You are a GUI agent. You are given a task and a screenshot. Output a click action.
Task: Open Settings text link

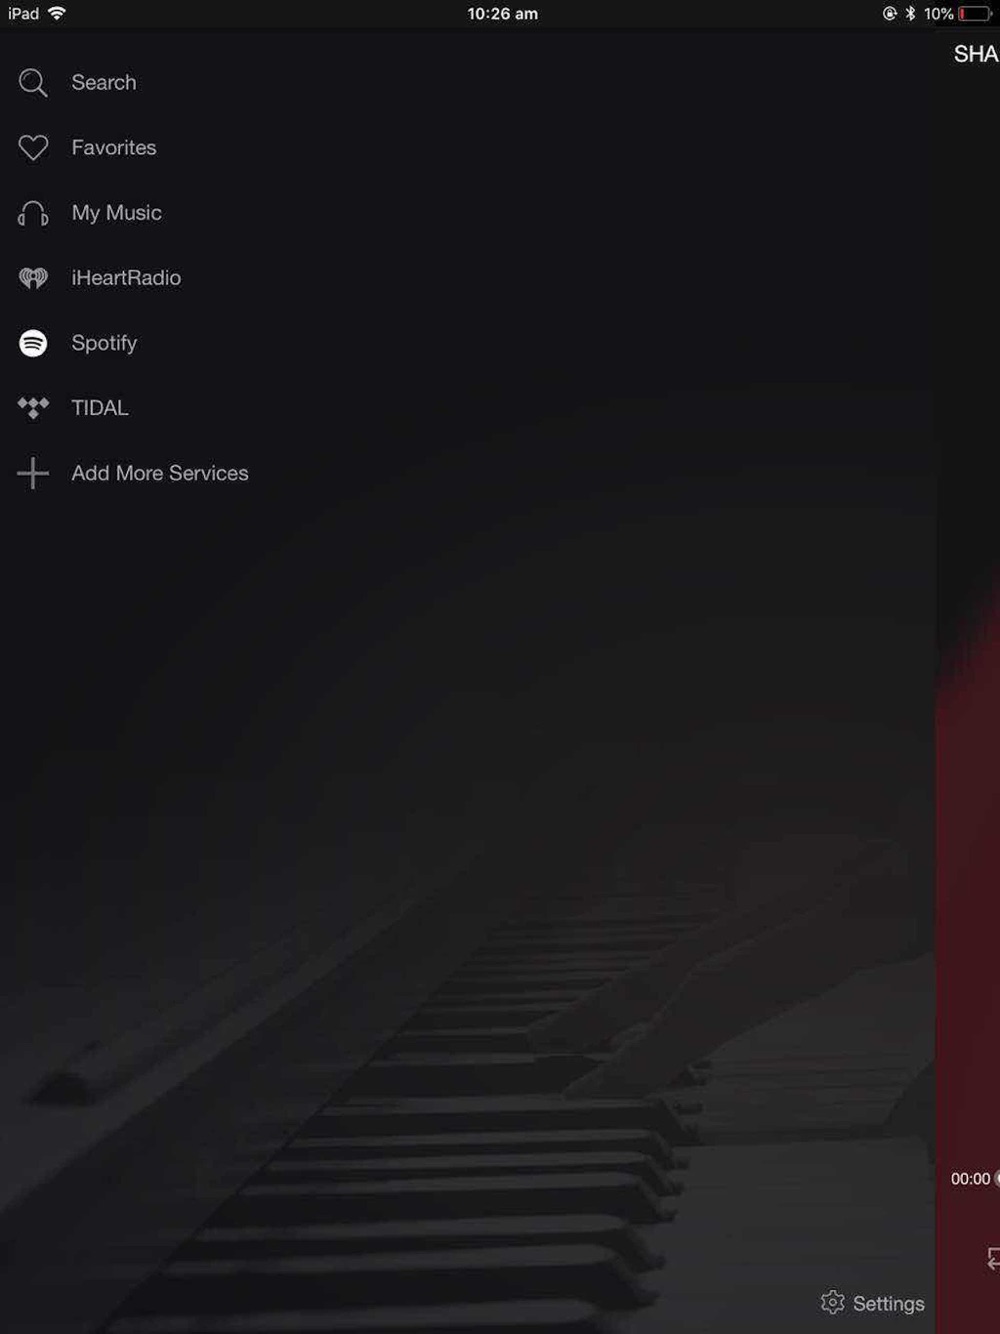889,1304
